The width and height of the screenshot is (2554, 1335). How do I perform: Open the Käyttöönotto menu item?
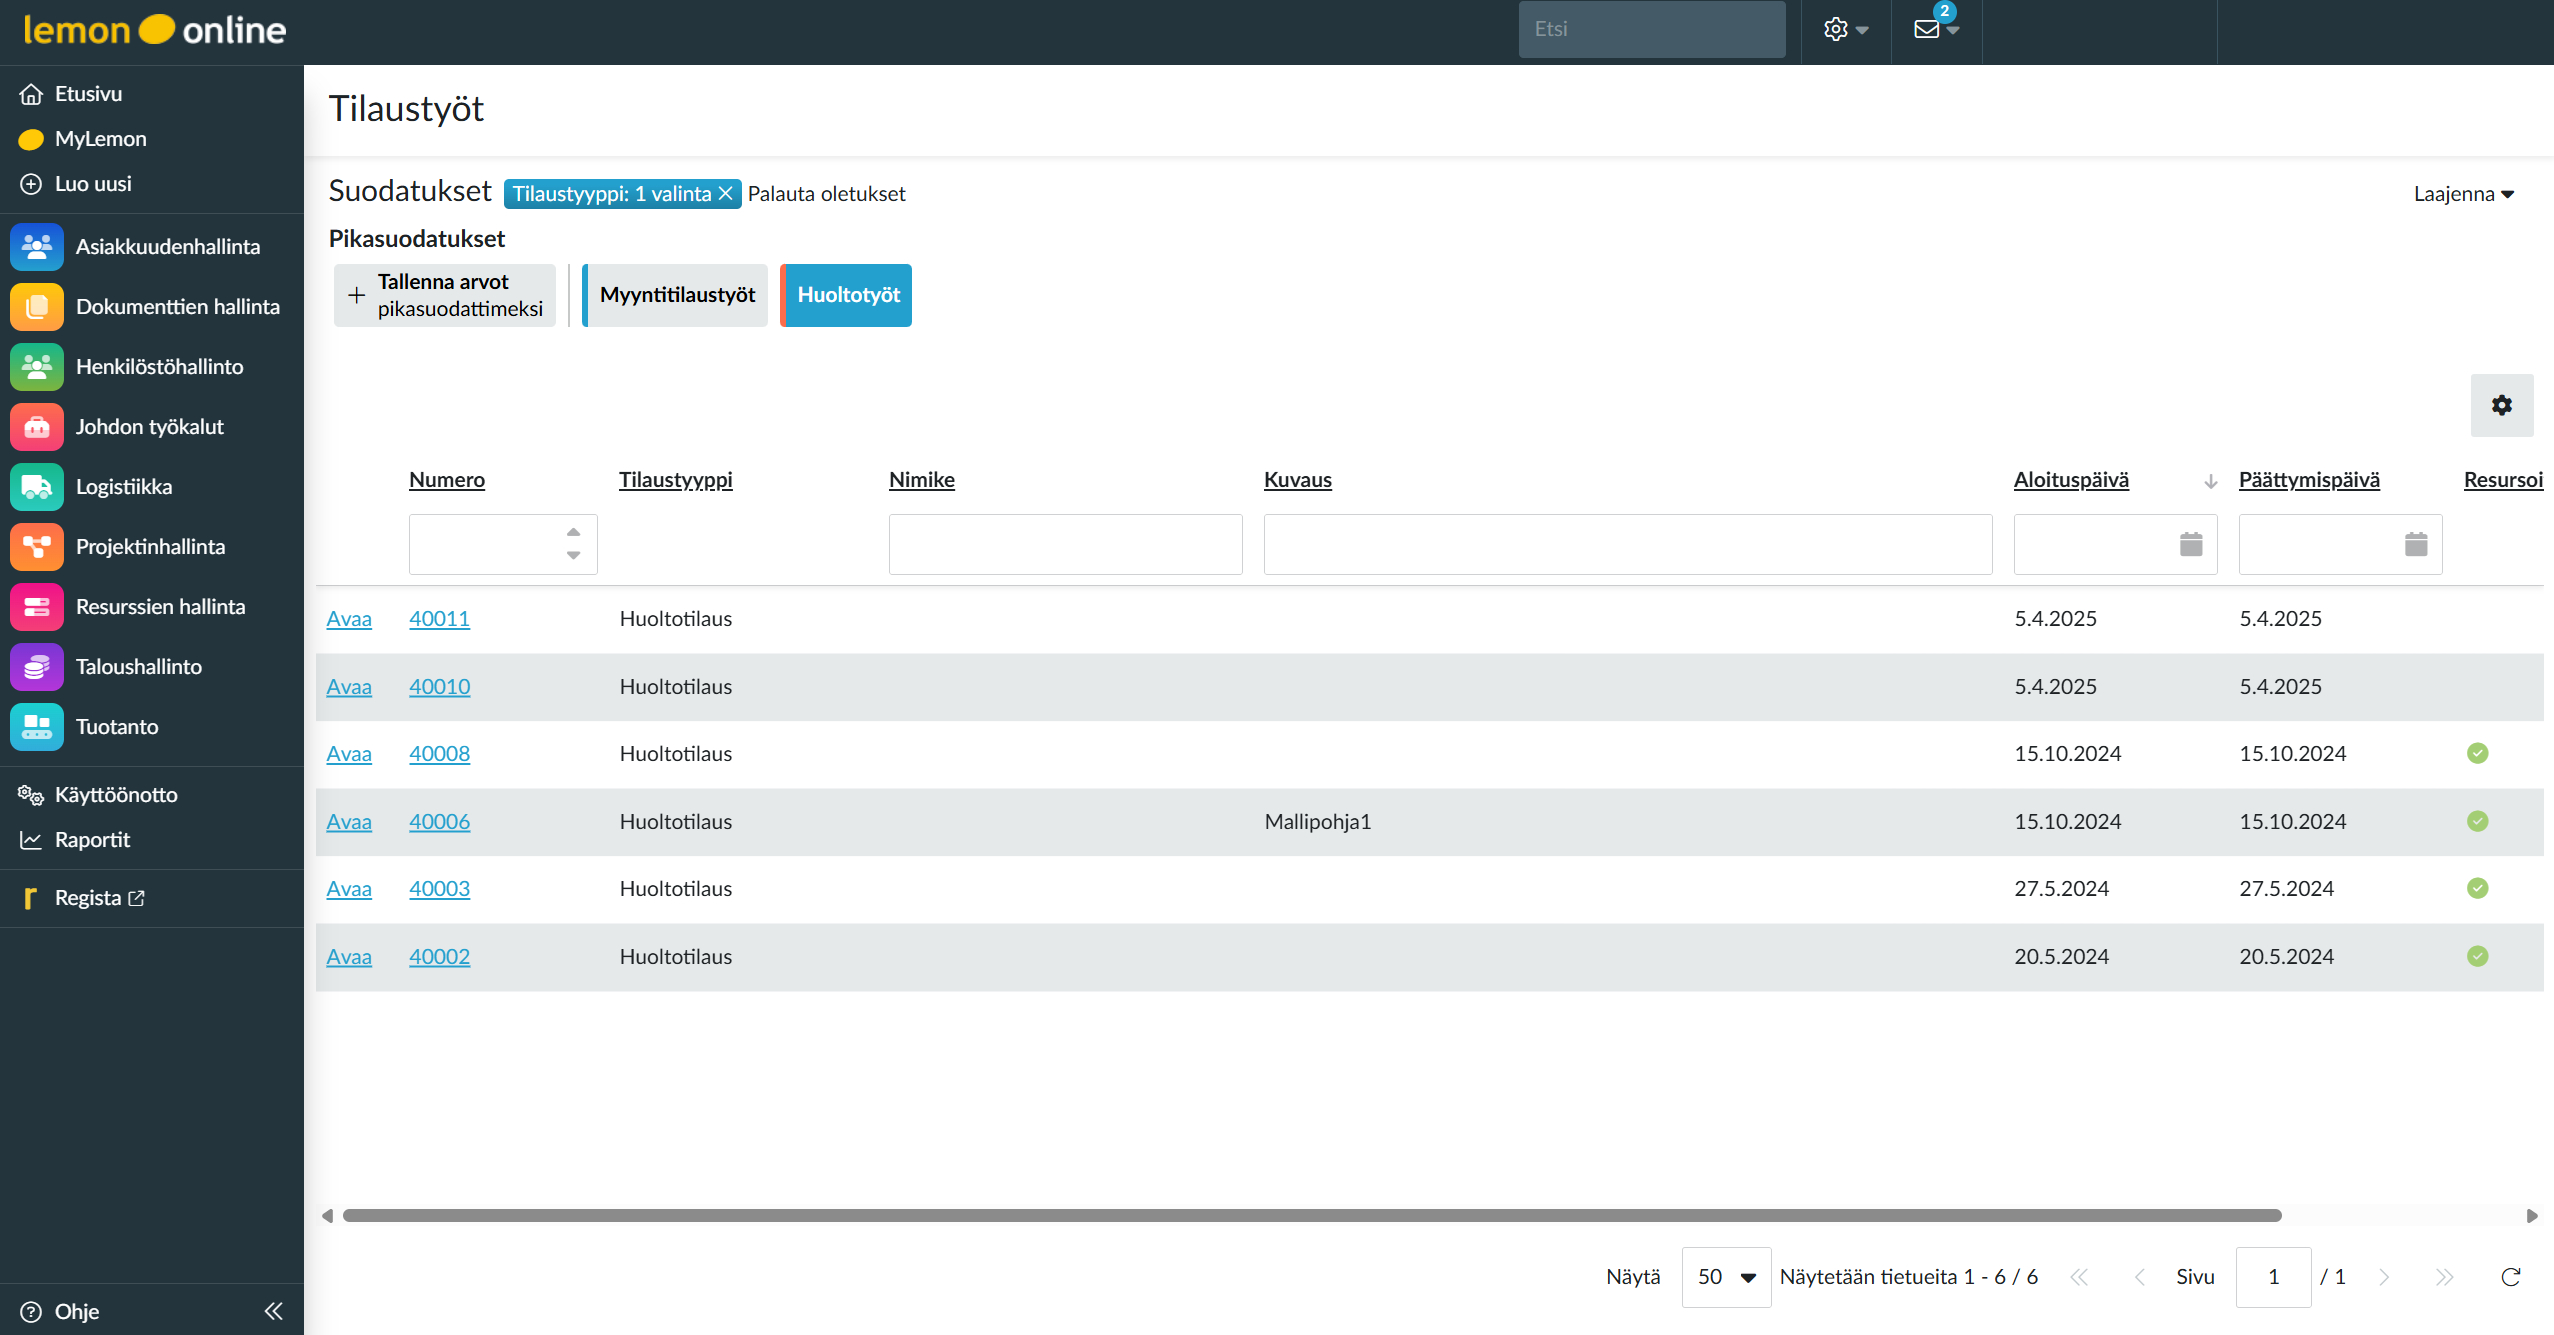click(x=115, y=795)
